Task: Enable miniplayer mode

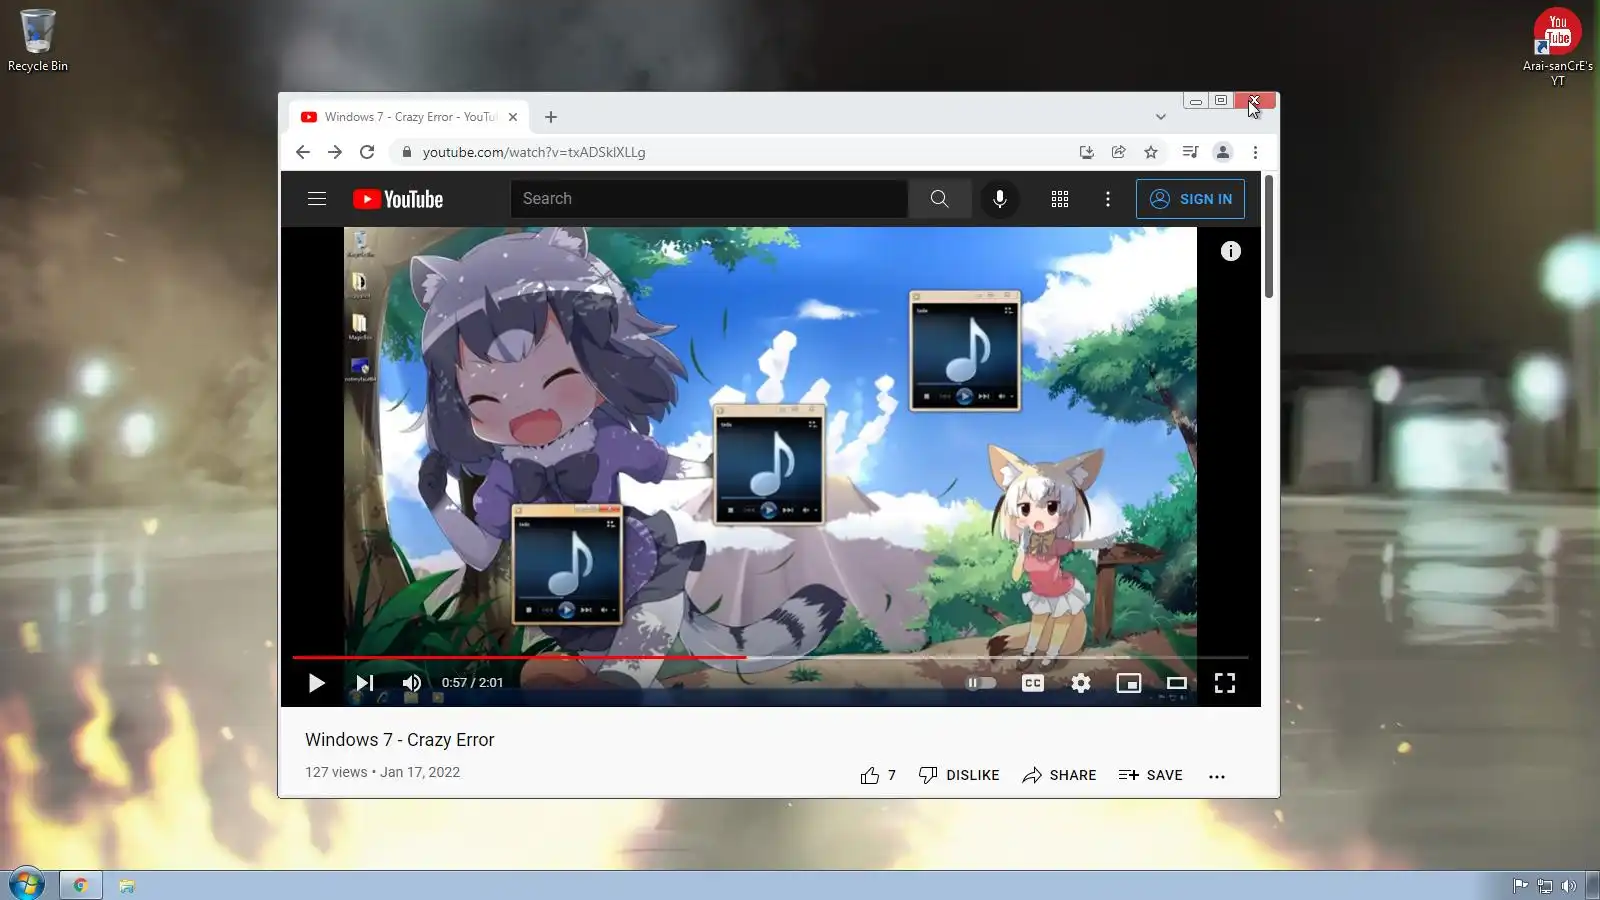Action: tap(1129, 683)
